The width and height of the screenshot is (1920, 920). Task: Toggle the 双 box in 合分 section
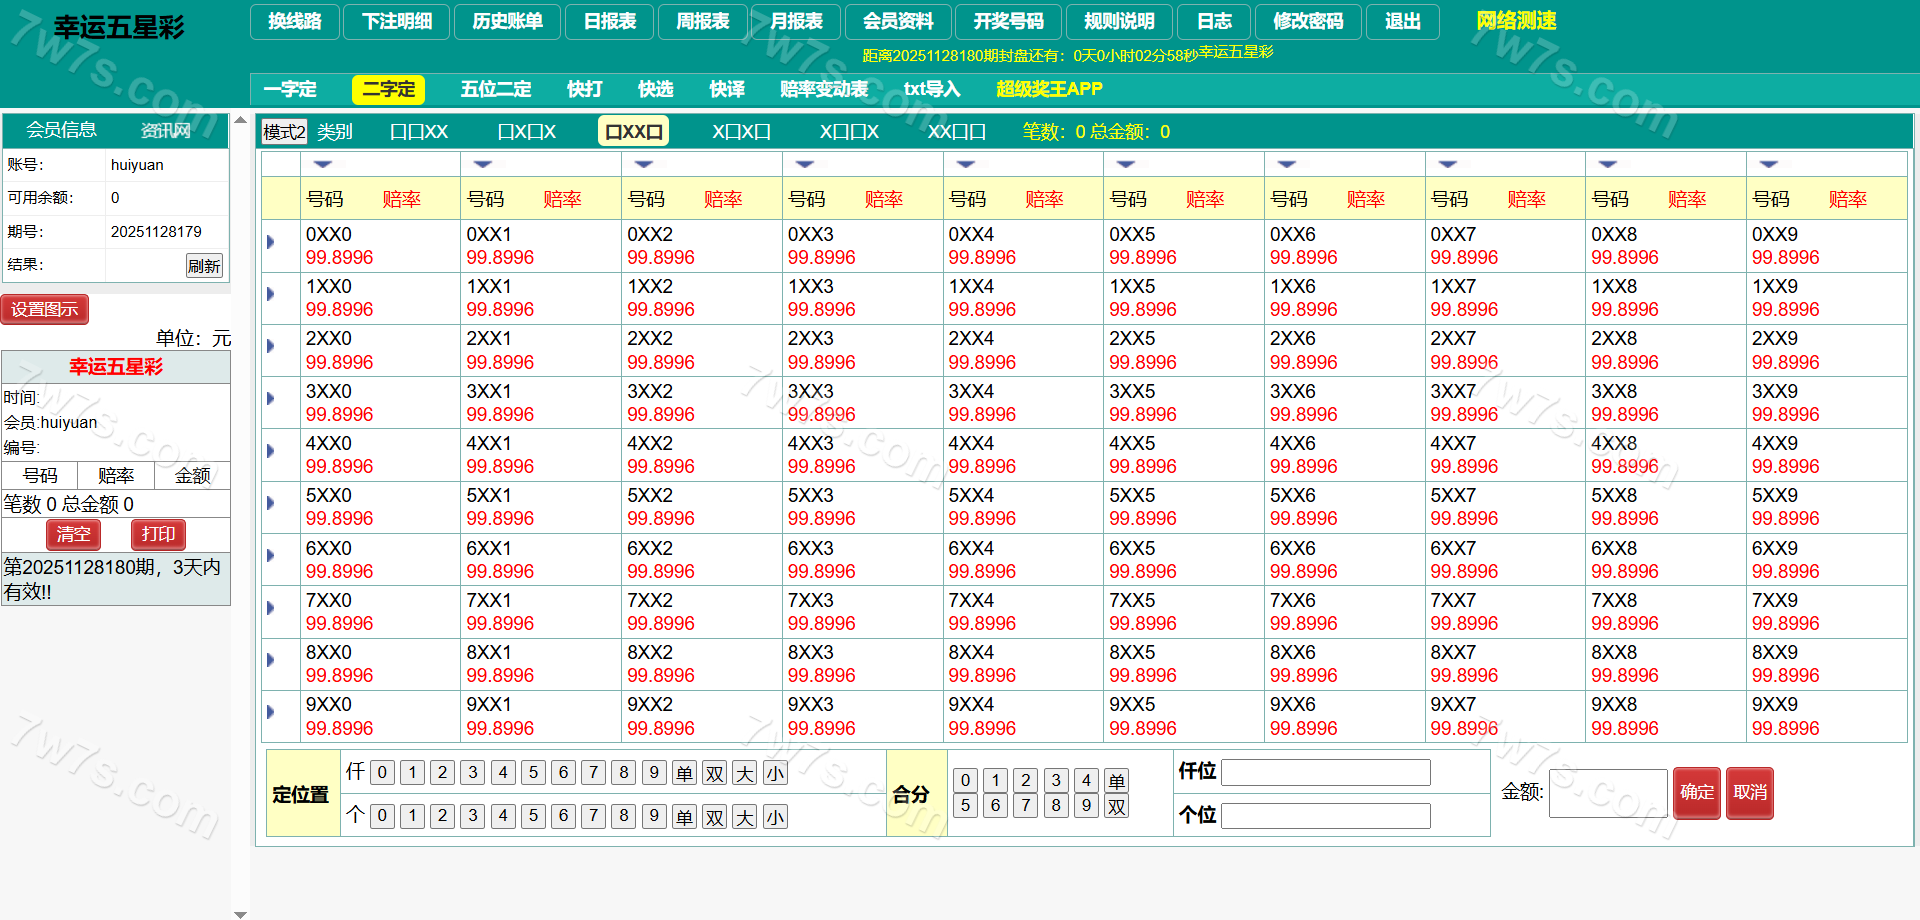click(x=1117, y=806)
